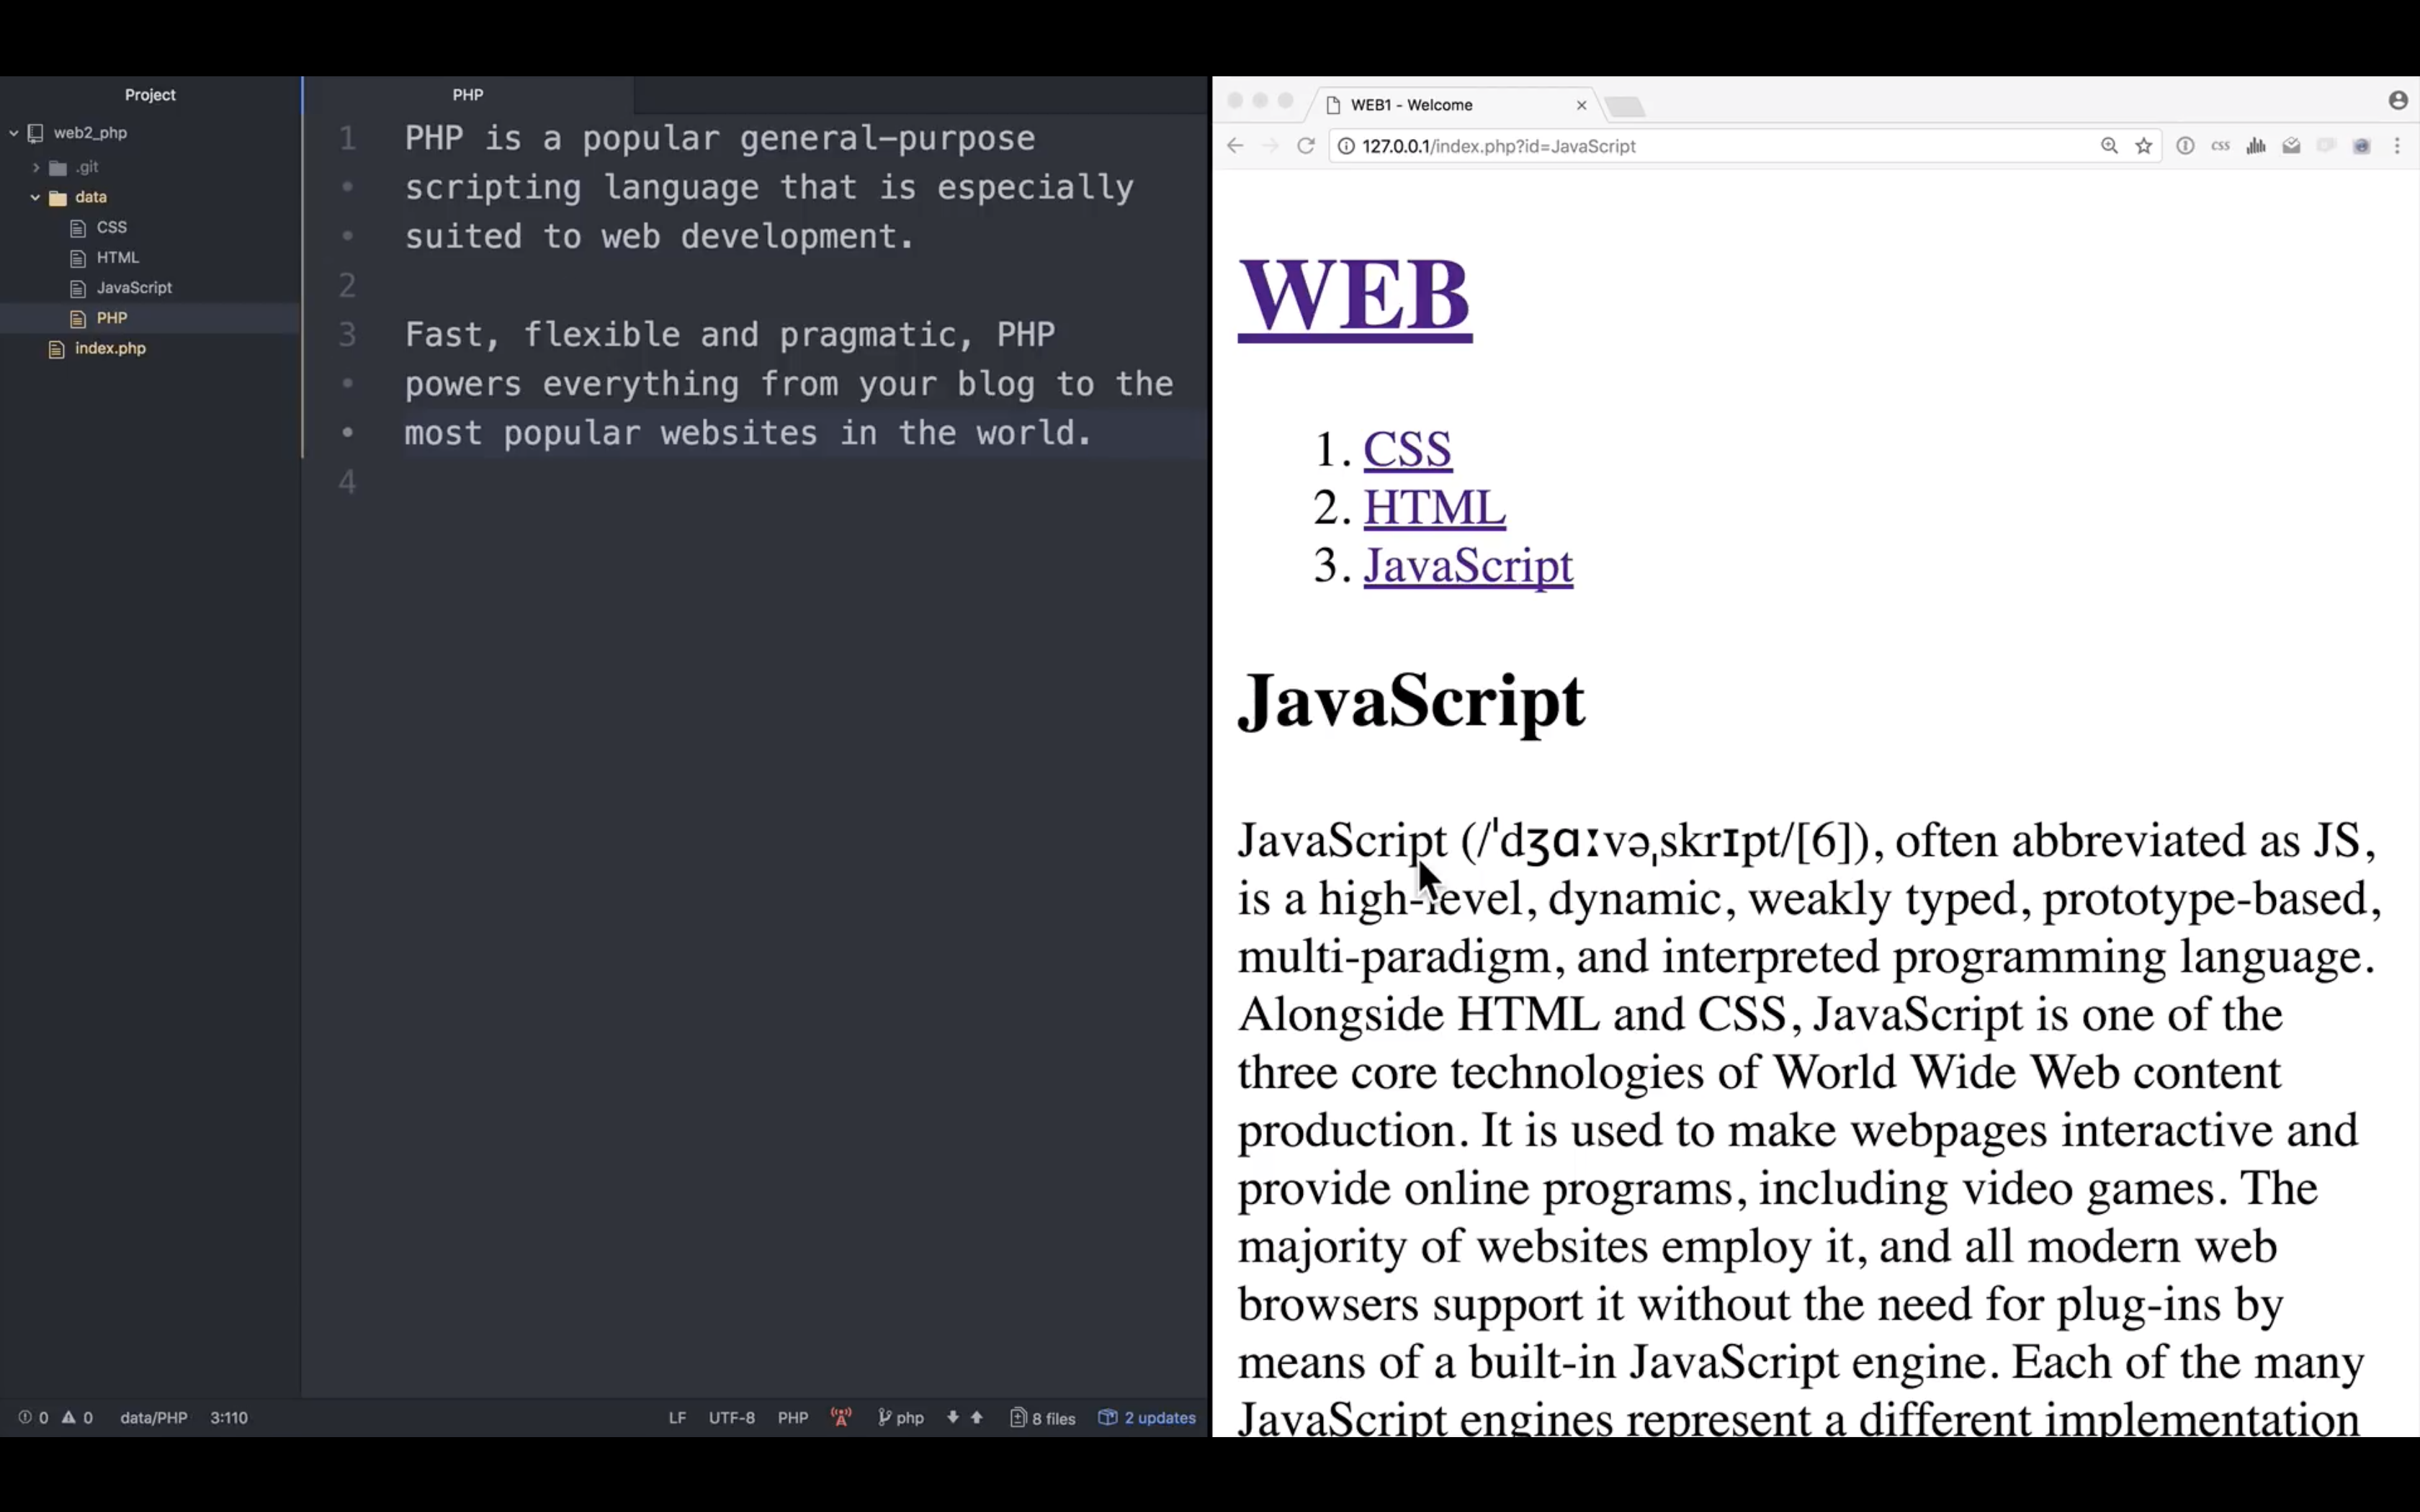2420x1512 pixels.
Task: Click the red broadcast tower status icon
Action: coord(841,1417)
